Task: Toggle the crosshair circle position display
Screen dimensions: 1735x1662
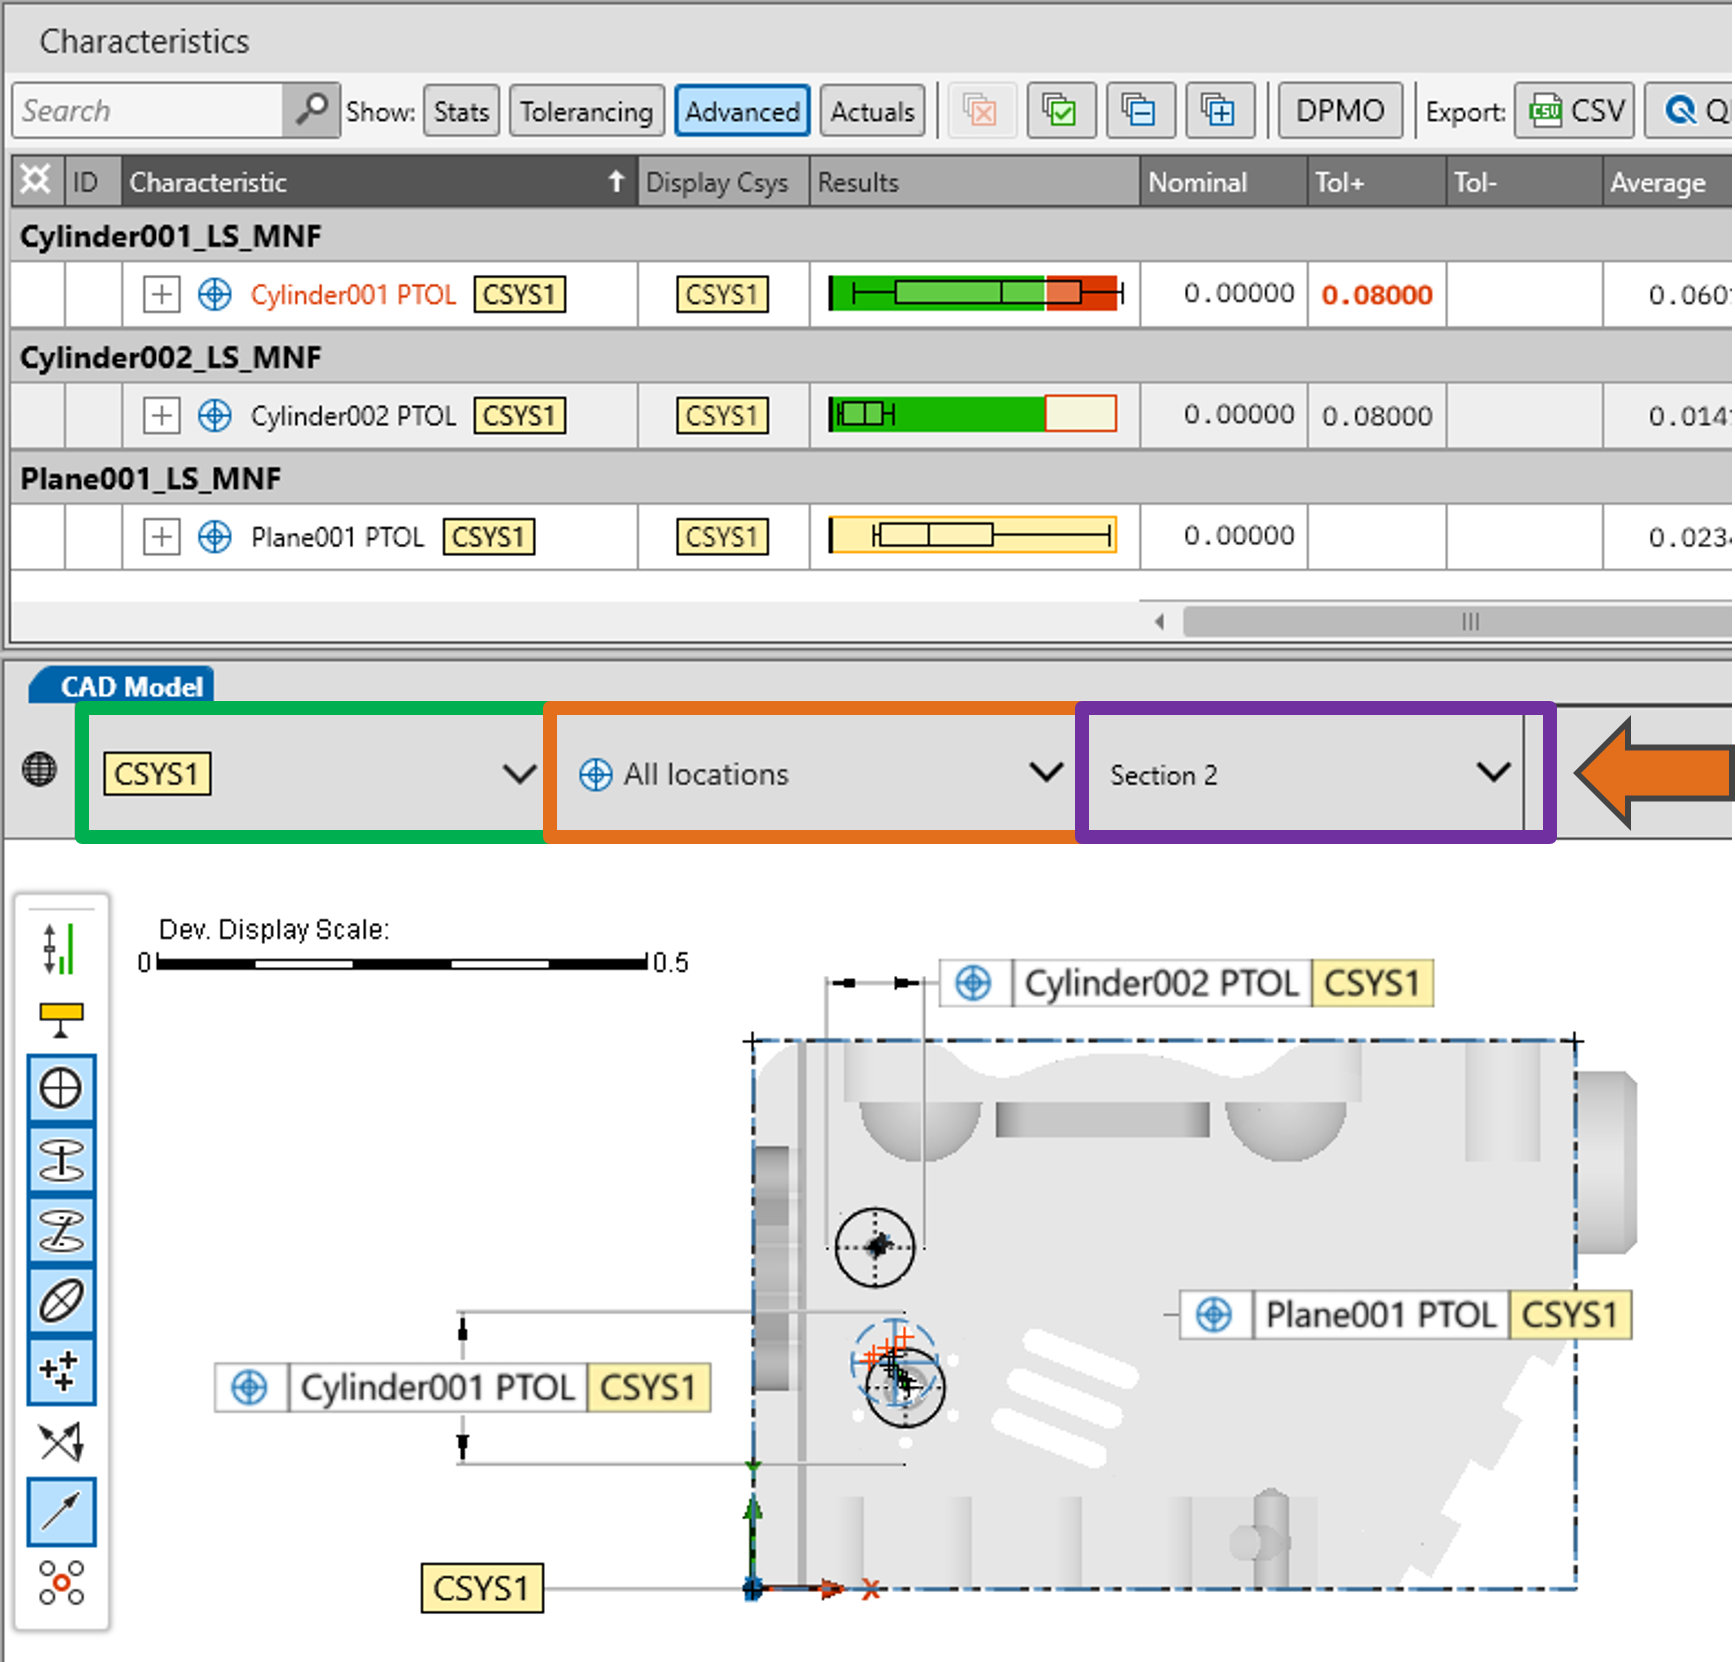Action: click(x=61, y=1088)
